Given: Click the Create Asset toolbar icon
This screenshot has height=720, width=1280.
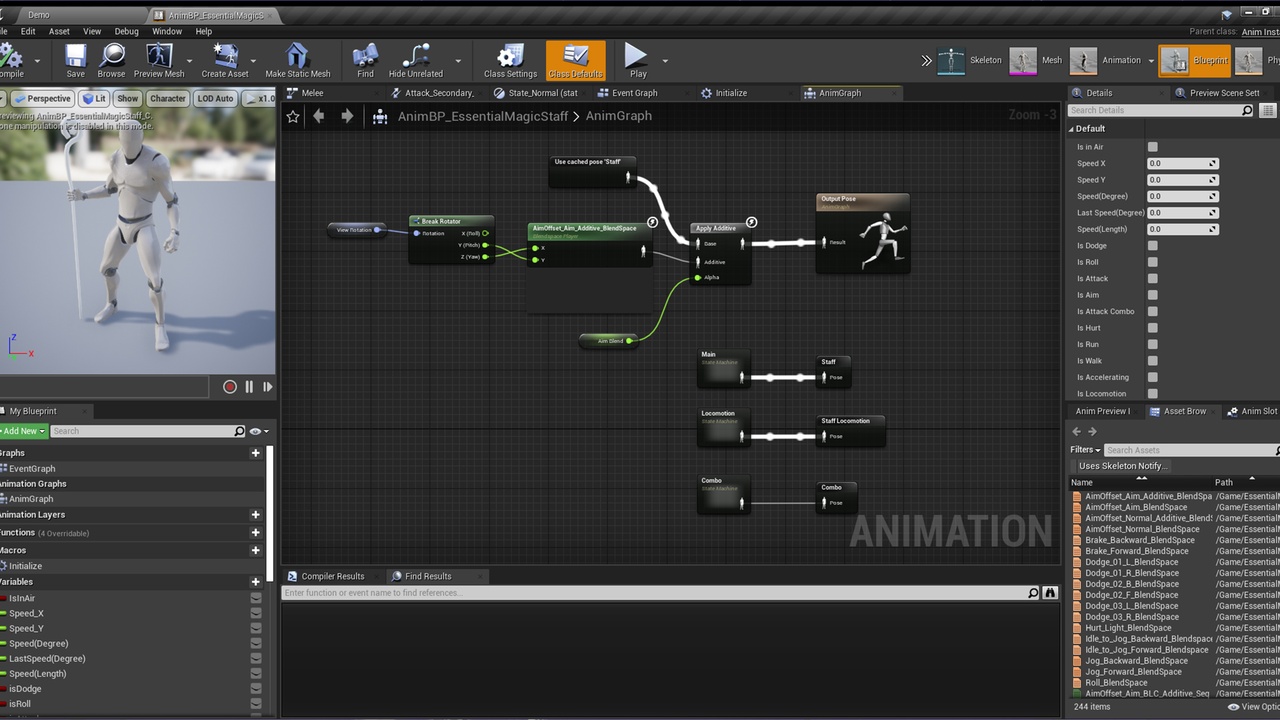Looking at the screenshot, I should click(x=225, y=60).
